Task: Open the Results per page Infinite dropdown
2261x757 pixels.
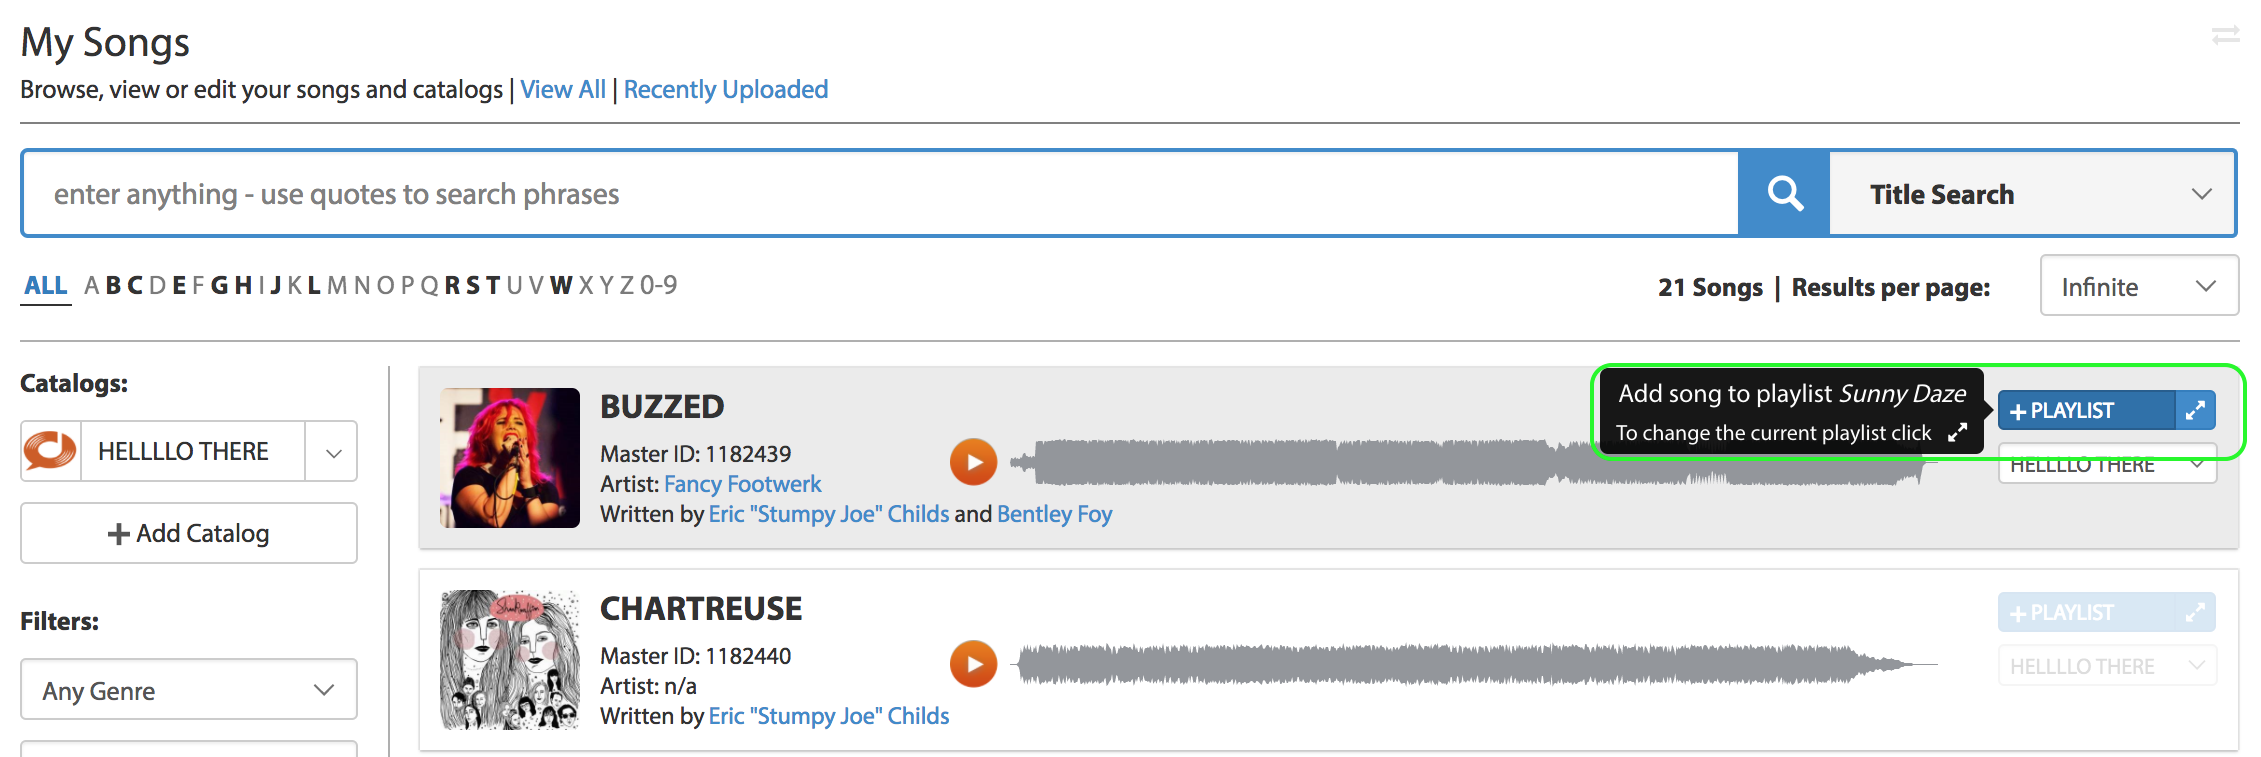Action: click(x=2139, y=286)
